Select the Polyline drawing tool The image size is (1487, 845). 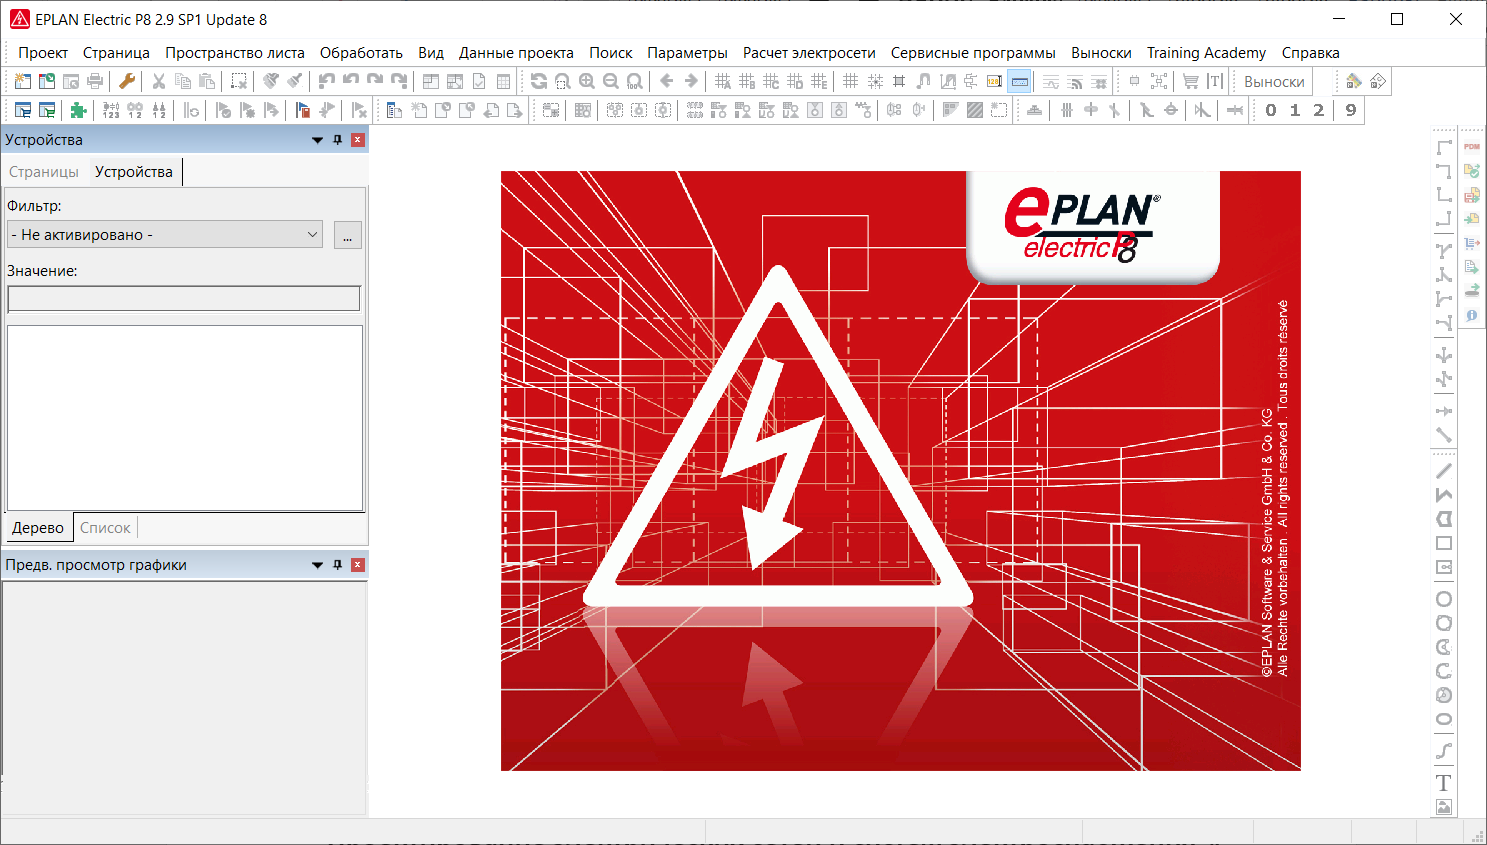point(1444,495)
